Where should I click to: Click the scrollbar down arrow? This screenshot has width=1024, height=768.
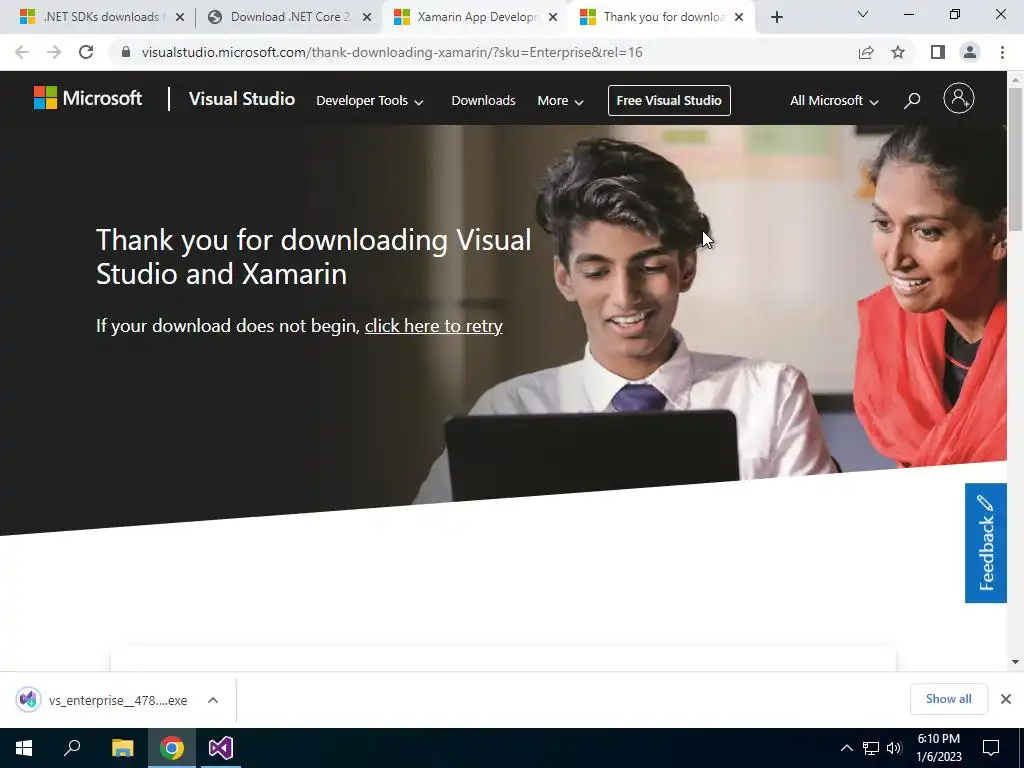pos(1015,662)
